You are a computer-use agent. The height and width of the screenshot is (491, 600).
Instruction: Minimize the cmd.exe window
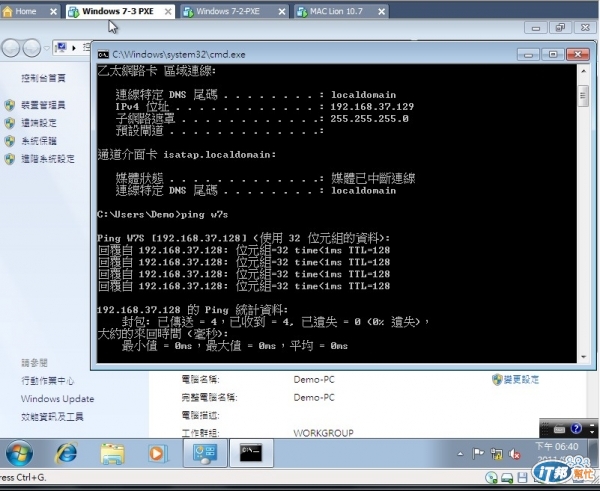click(528, 54)
